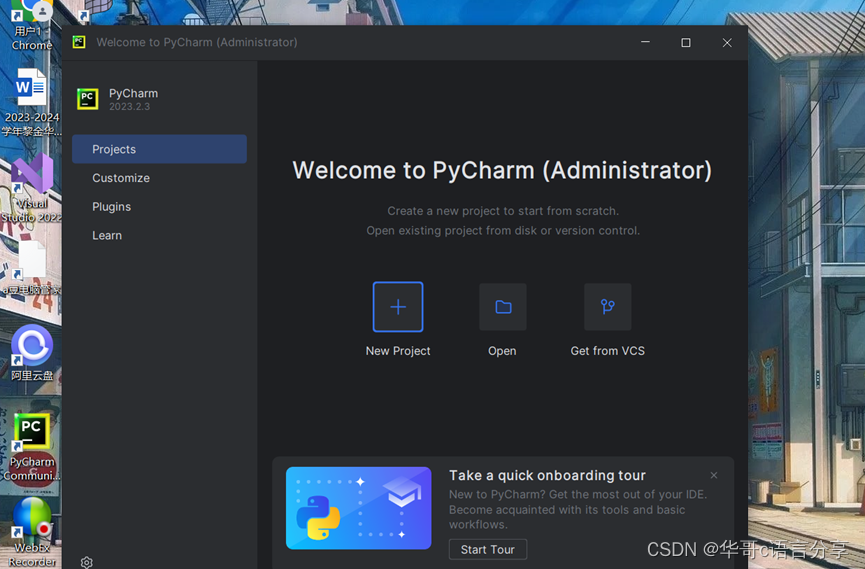Click the PyCharm logo beside version 2023.2.3
The image size is (865, 569).
pyautogui.click(x=88, y=99)
